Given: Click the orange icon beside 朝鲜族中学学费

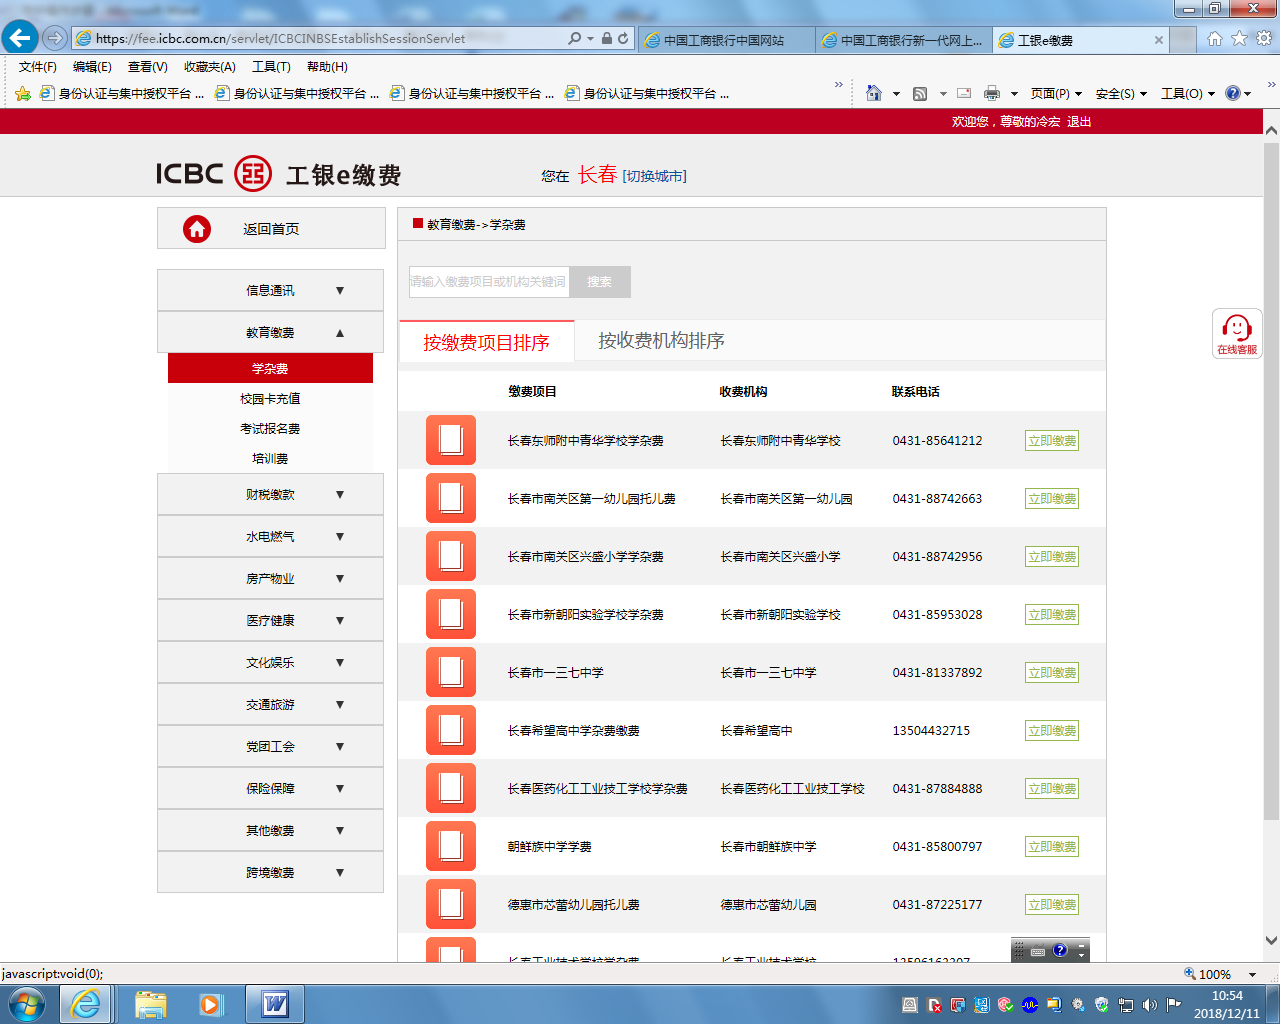Looking at the screenshot, I should 451,846.
